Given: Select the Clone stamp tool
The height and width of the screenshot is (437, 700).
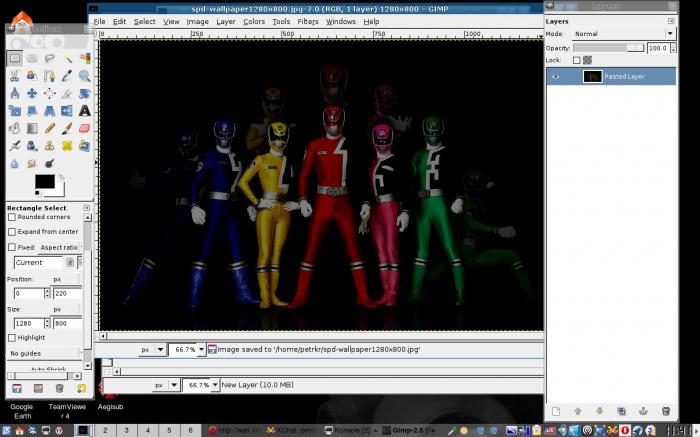Looking at the screenshot, I should pos(50,146).
